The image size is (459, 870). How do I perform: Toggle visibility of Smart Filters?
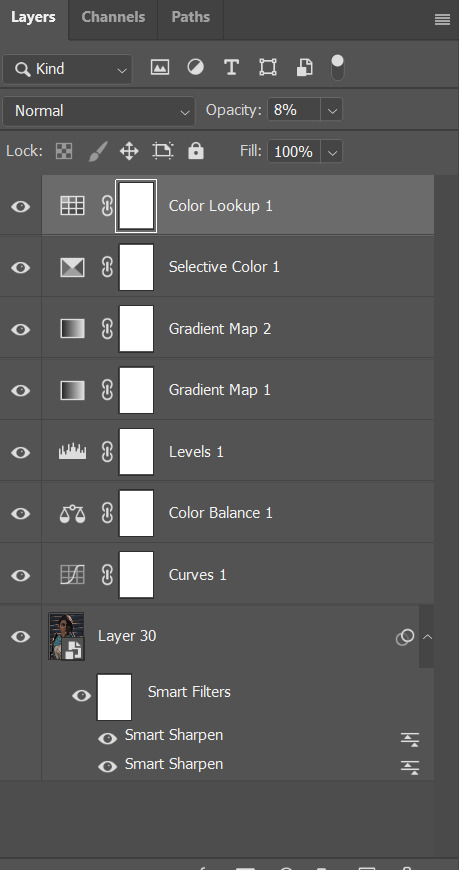click(x=82, y=695)
